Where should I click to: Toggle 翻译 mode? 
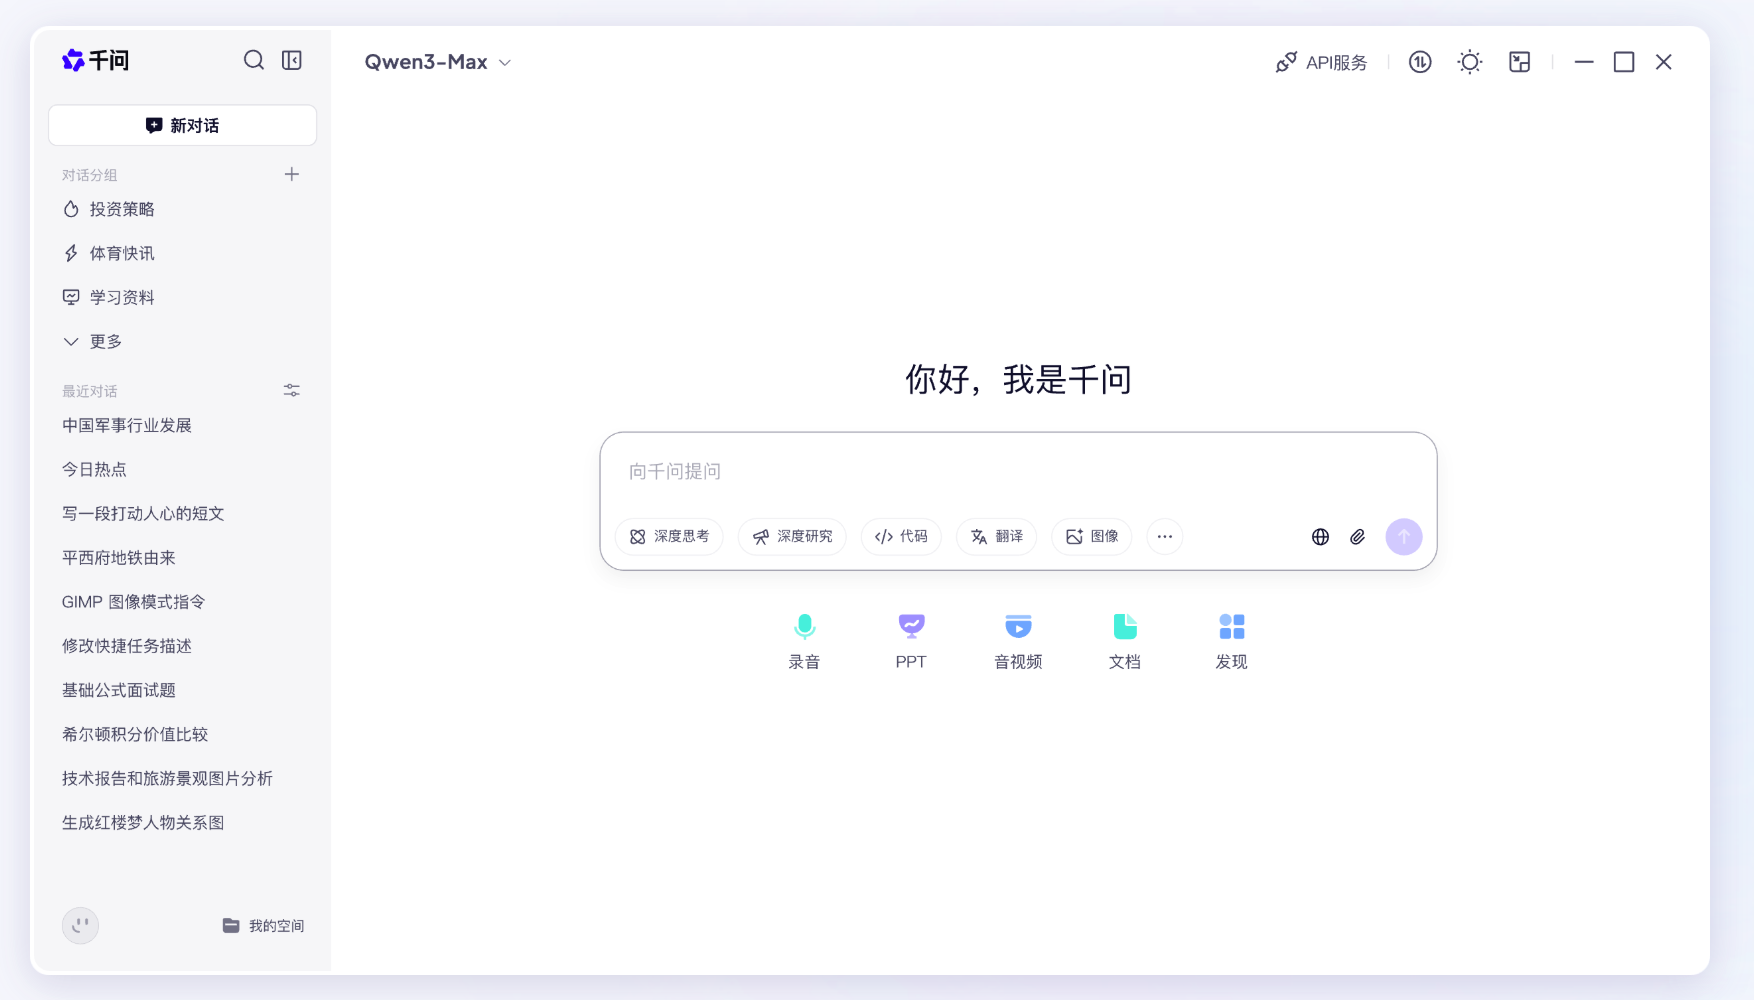click(x=997, y=537)
